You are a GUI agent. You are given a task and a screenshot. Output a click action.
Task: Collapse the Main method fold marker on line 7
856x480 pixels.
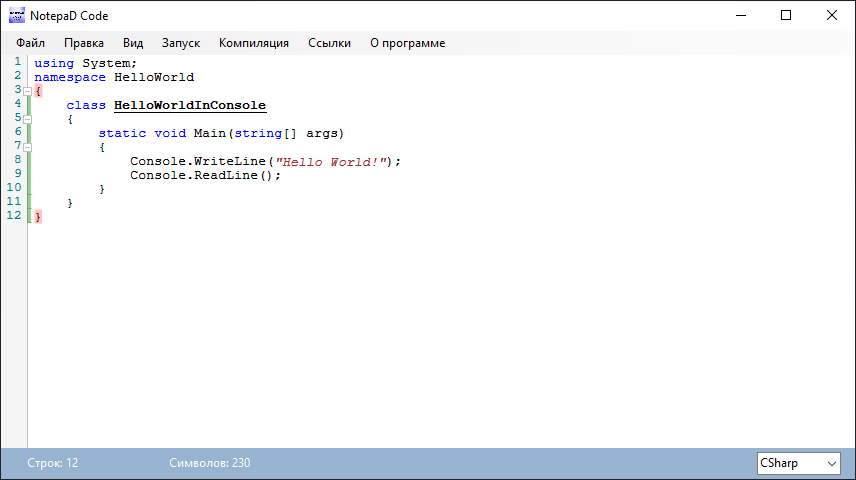(27, 147)
